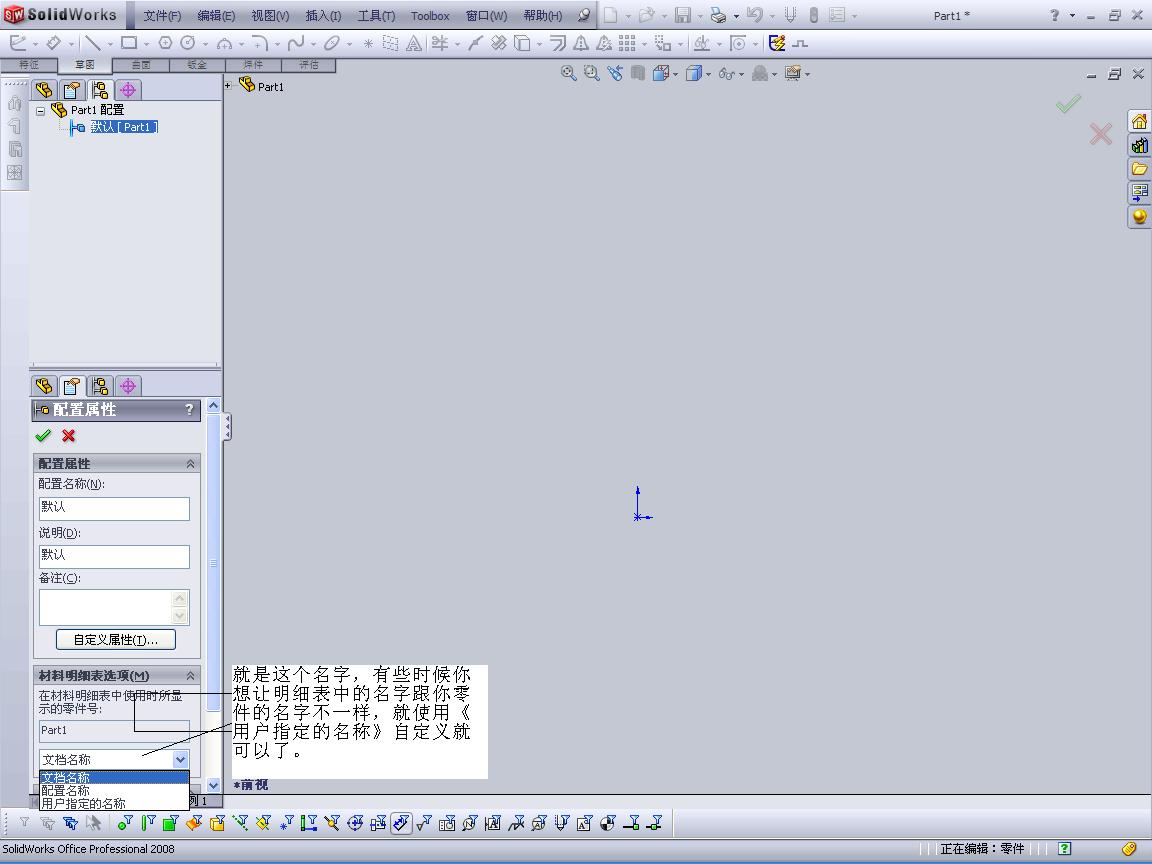
Task: Select the Ellipse sketch tool
Action: click(332, 43)
